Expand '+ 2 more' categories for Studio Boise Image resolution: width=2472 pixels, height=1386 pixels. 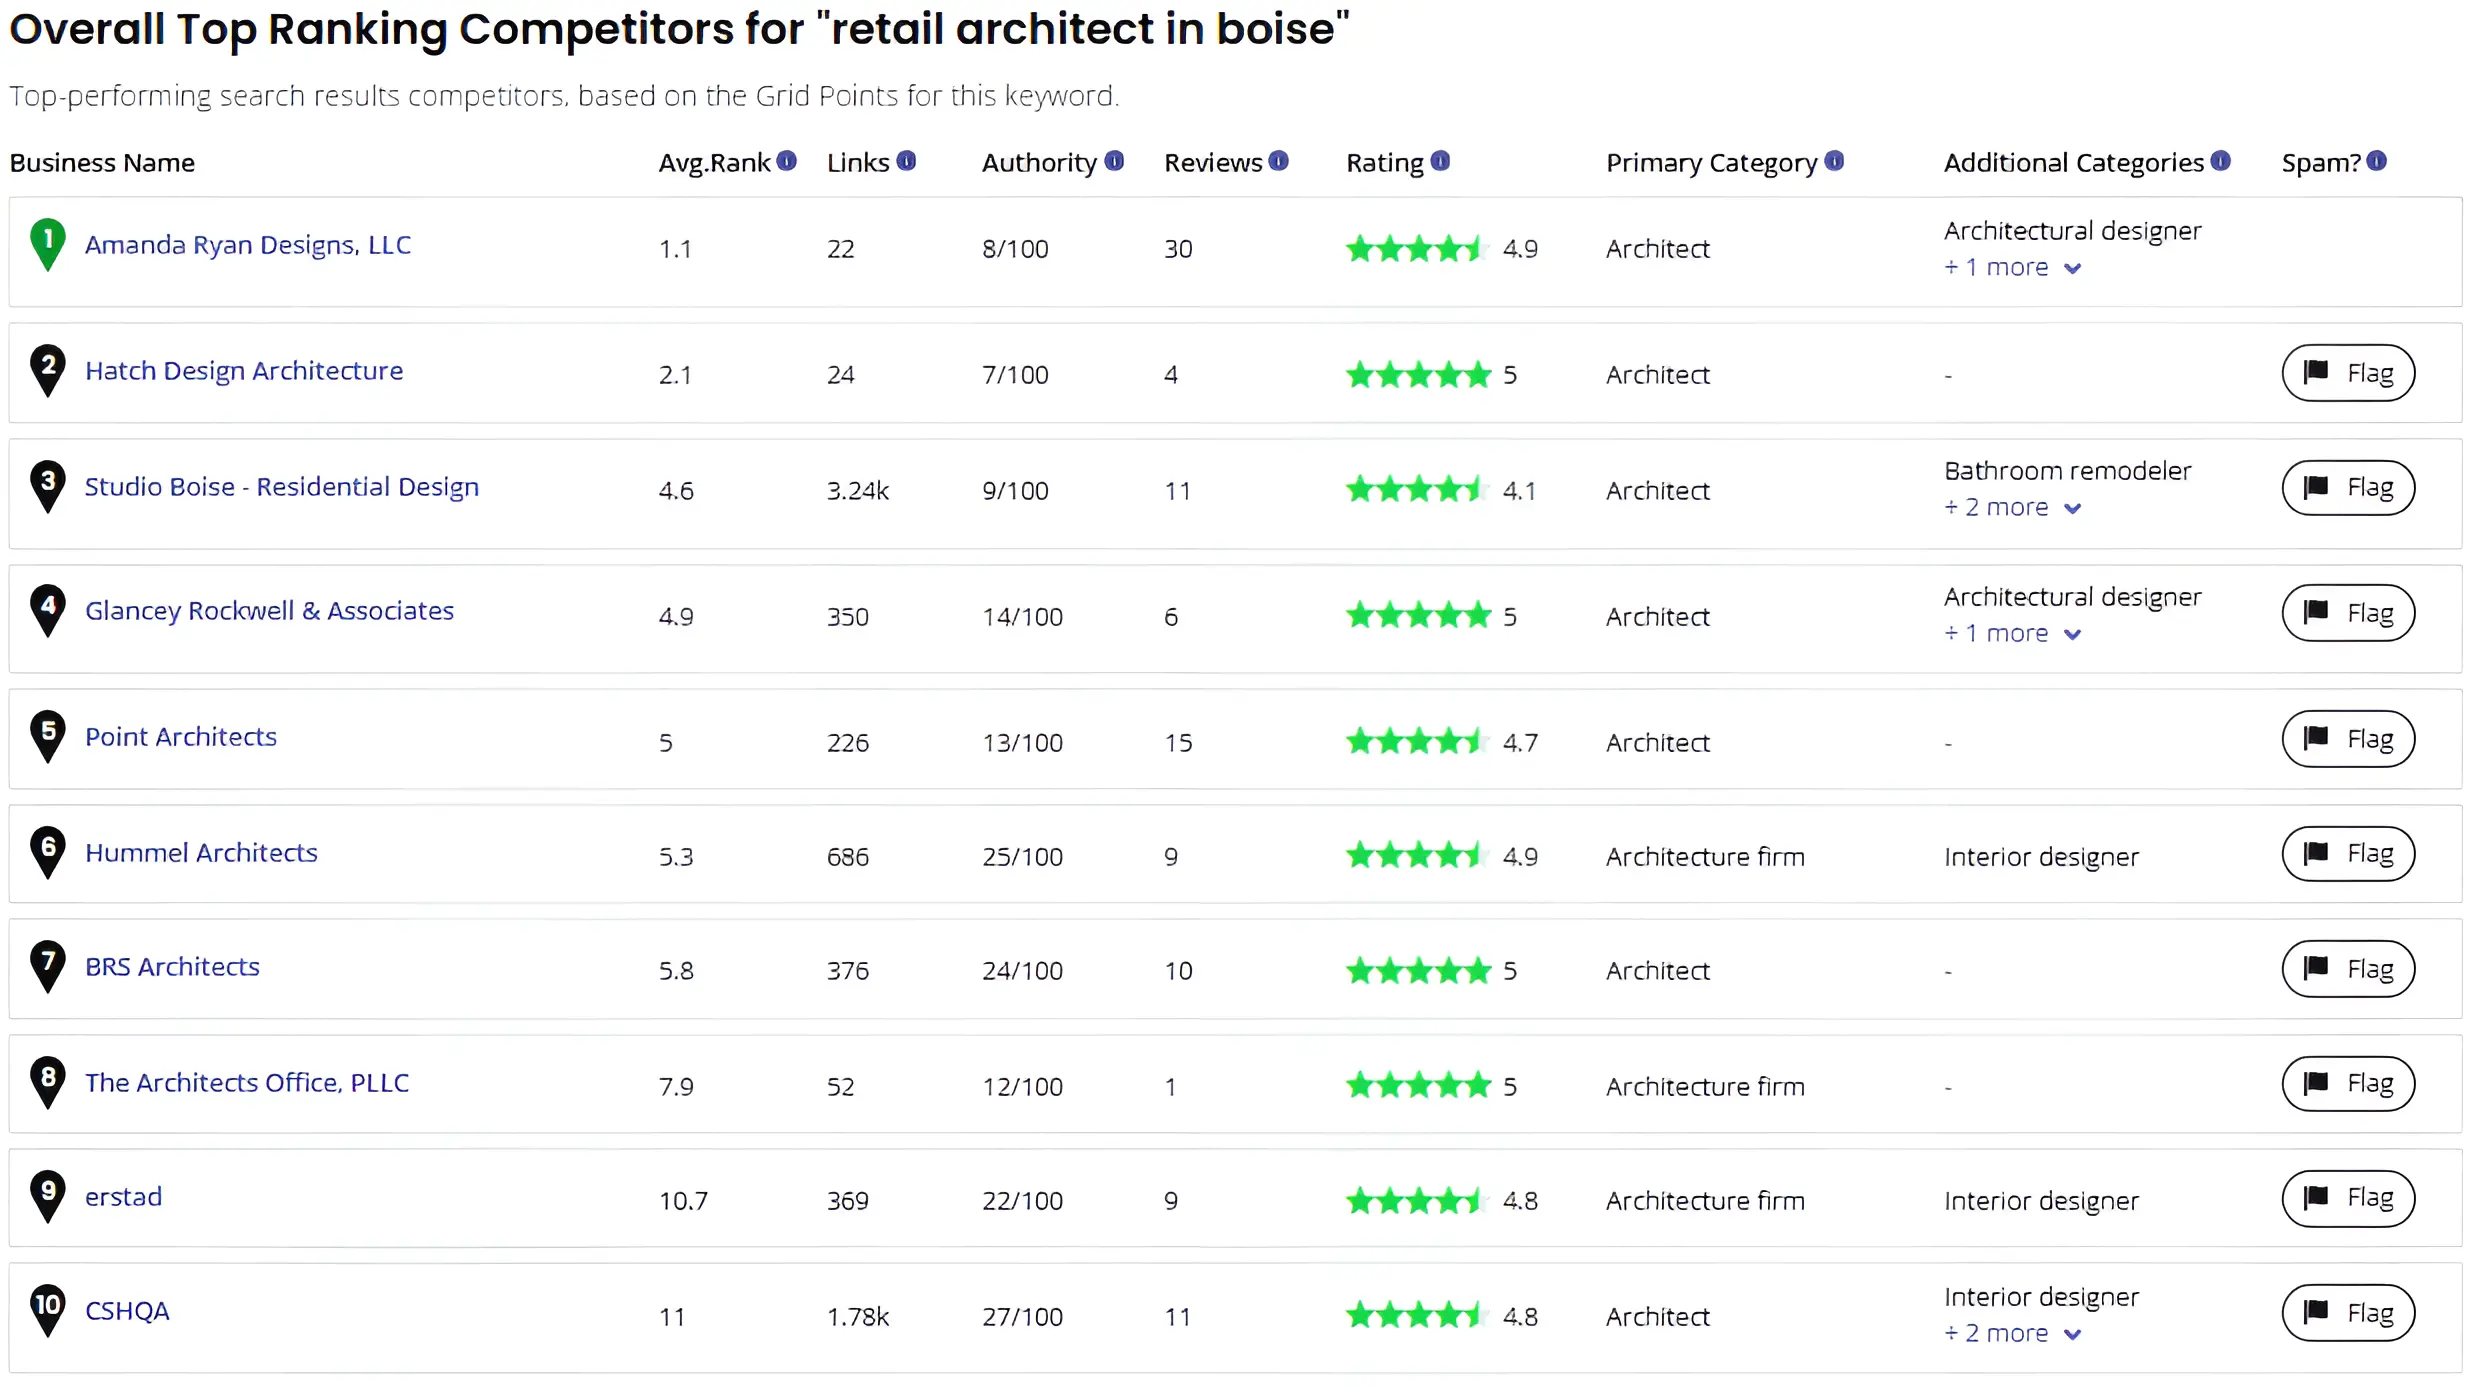click(2013, 508)
